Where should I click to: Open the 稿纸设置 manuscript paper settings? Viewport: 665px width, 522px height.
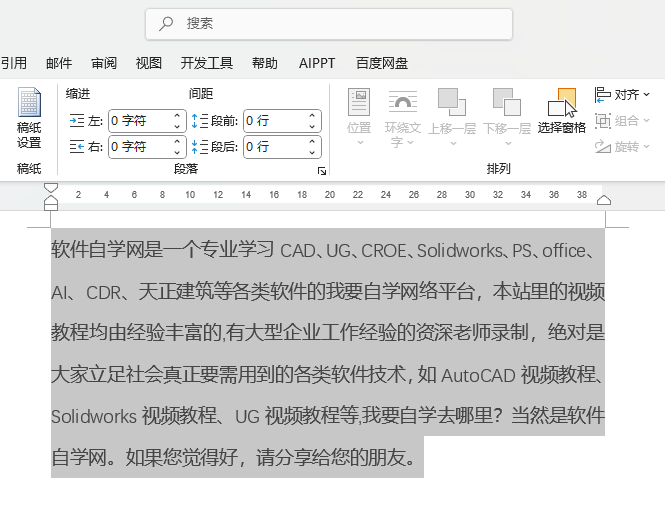click(29, 117)
